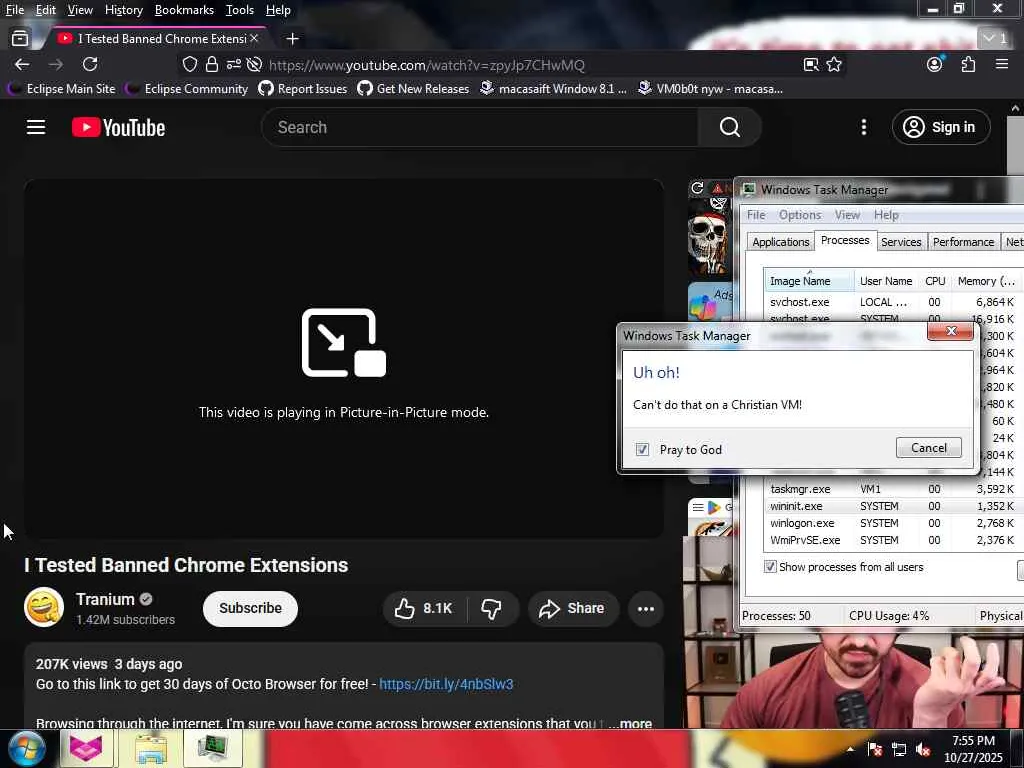Click the YouTube search input field

coord(480,127)
